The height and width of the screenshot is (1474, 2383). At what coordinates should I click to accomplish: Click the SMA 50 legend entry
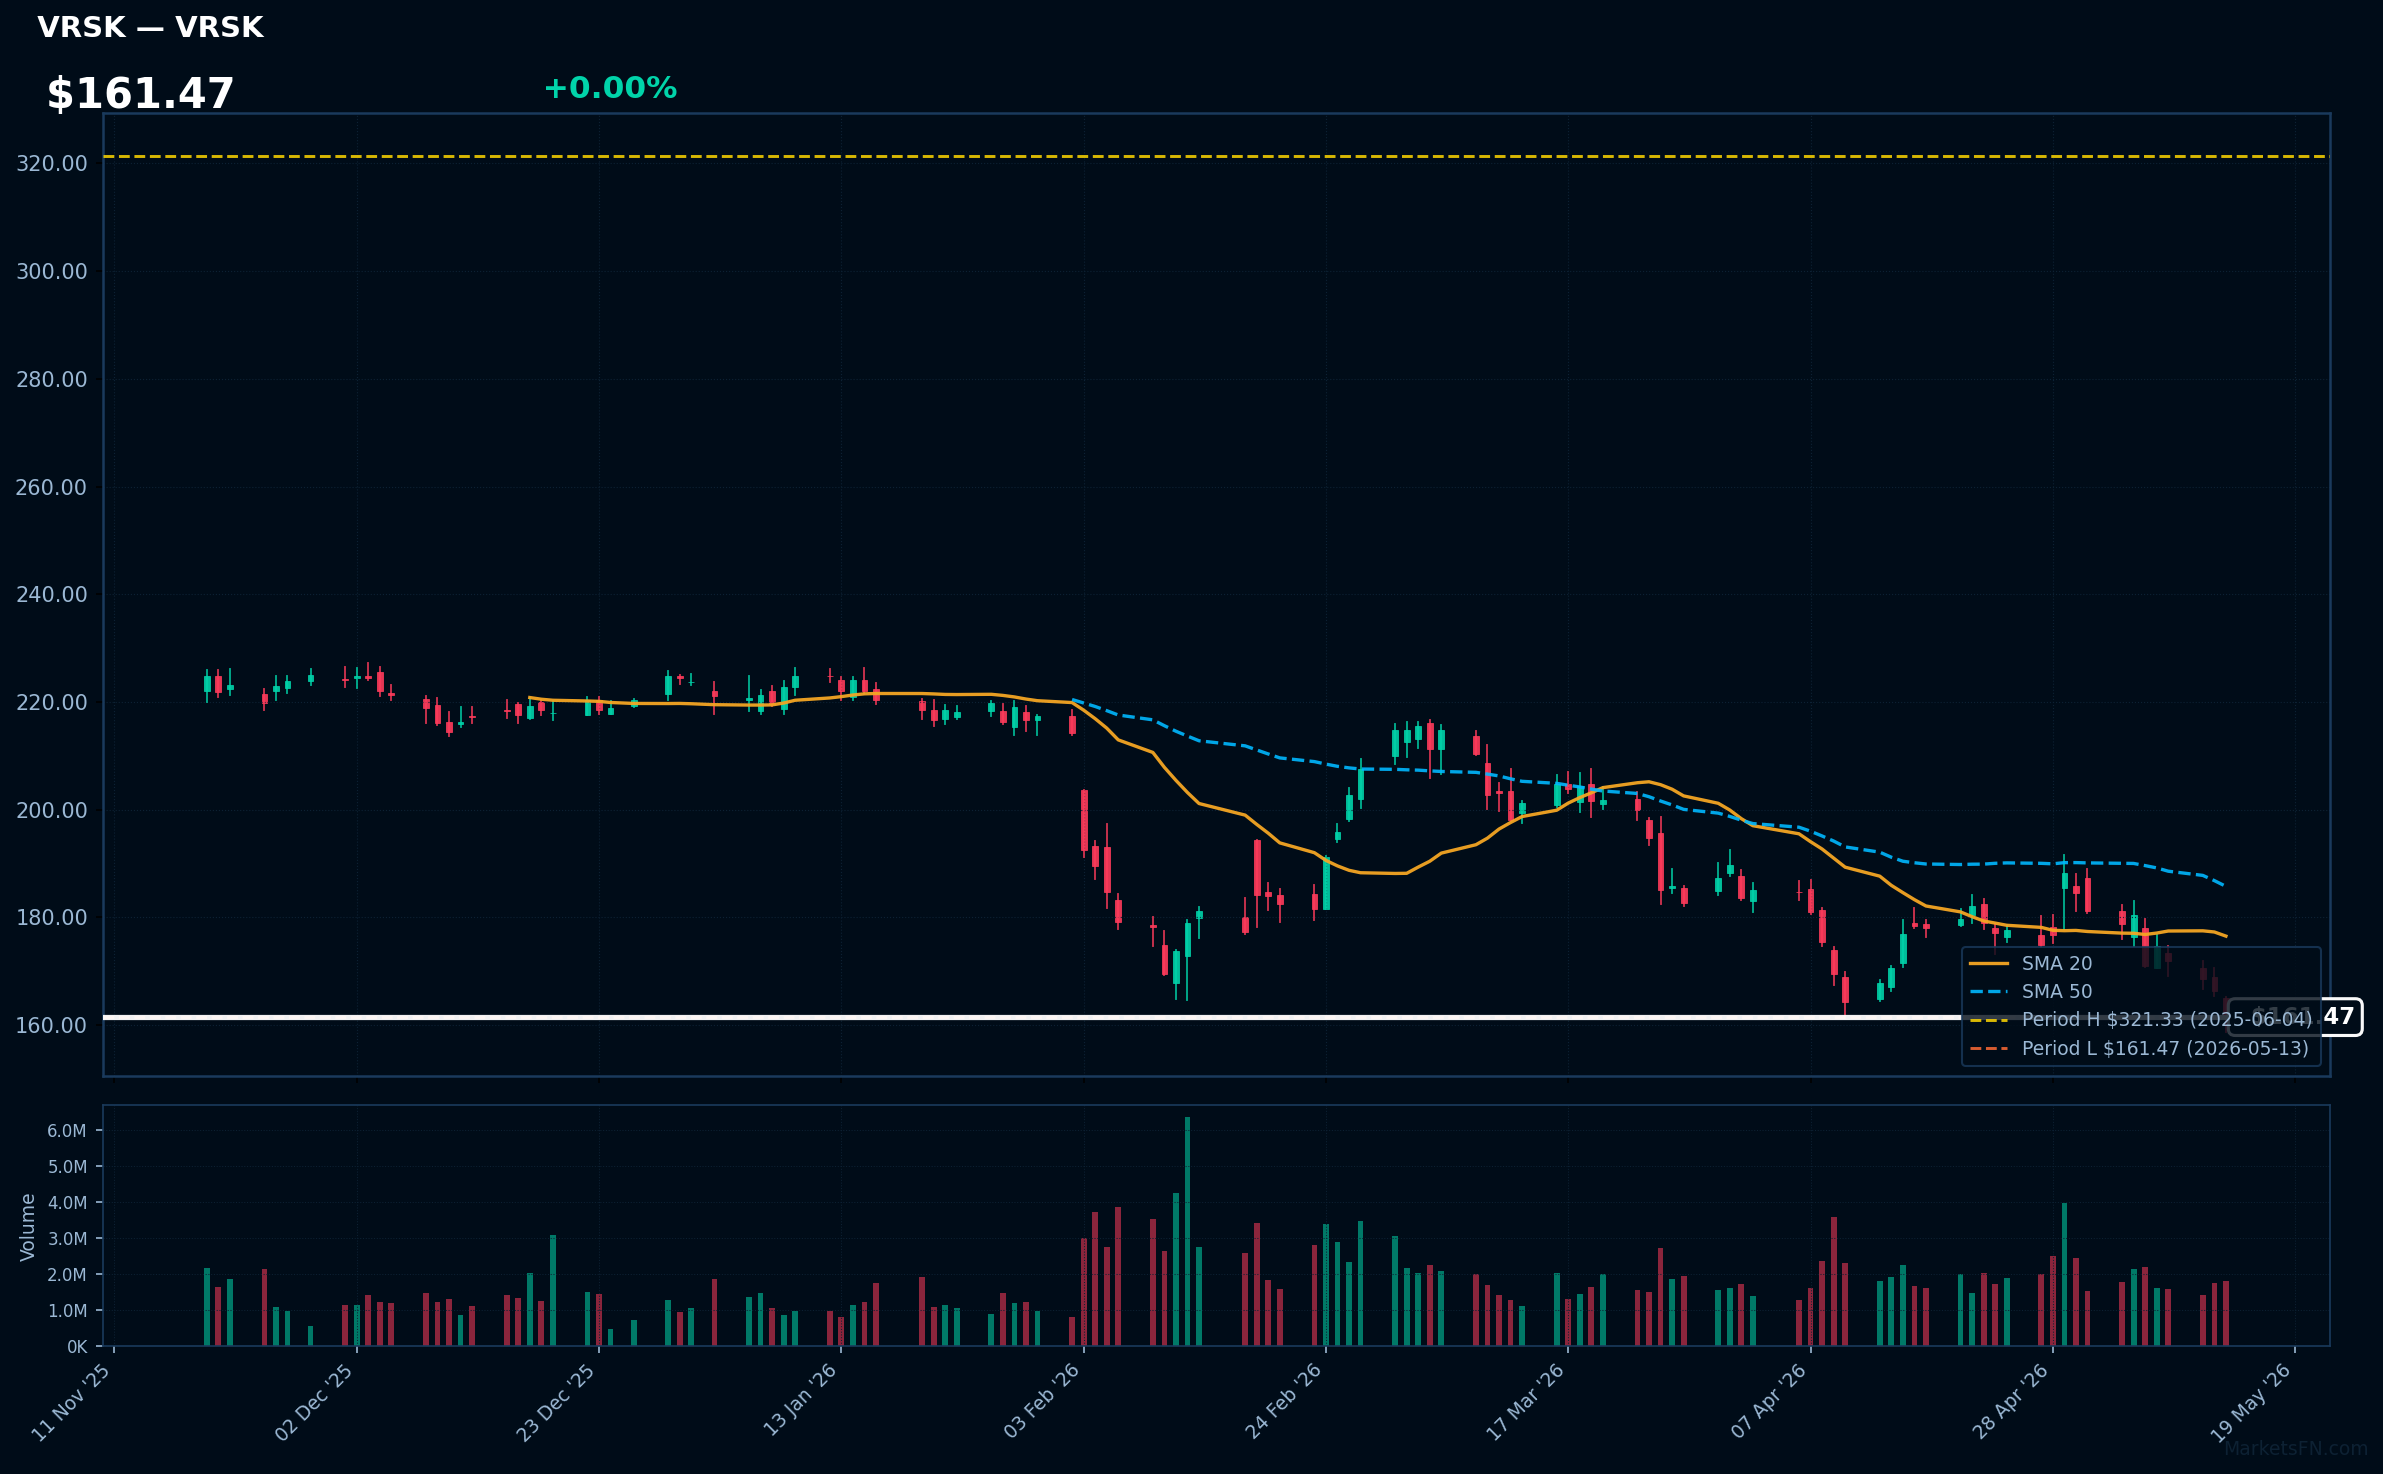click(2031, 991)
